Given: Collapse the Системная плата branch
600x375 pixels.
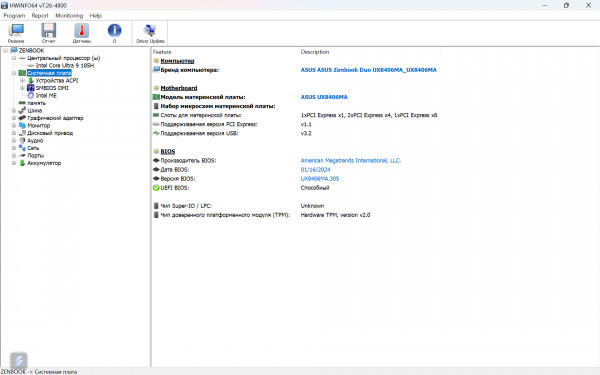Looking at the screenshot, I should click(x=14, y=73).
